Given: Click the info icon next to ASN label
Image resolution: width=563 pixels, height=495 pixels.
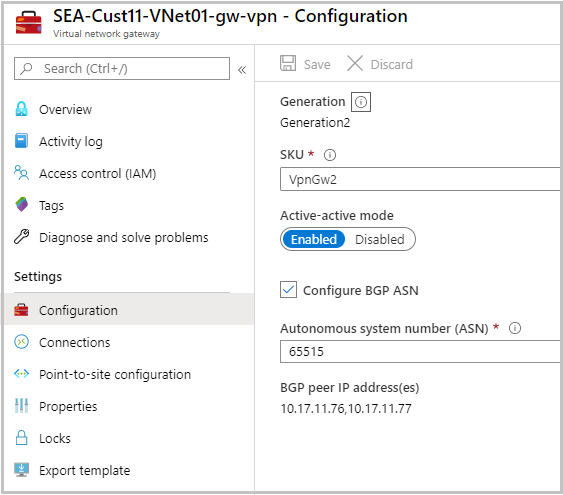Looking at the screenshot, I should pos(515,328).
